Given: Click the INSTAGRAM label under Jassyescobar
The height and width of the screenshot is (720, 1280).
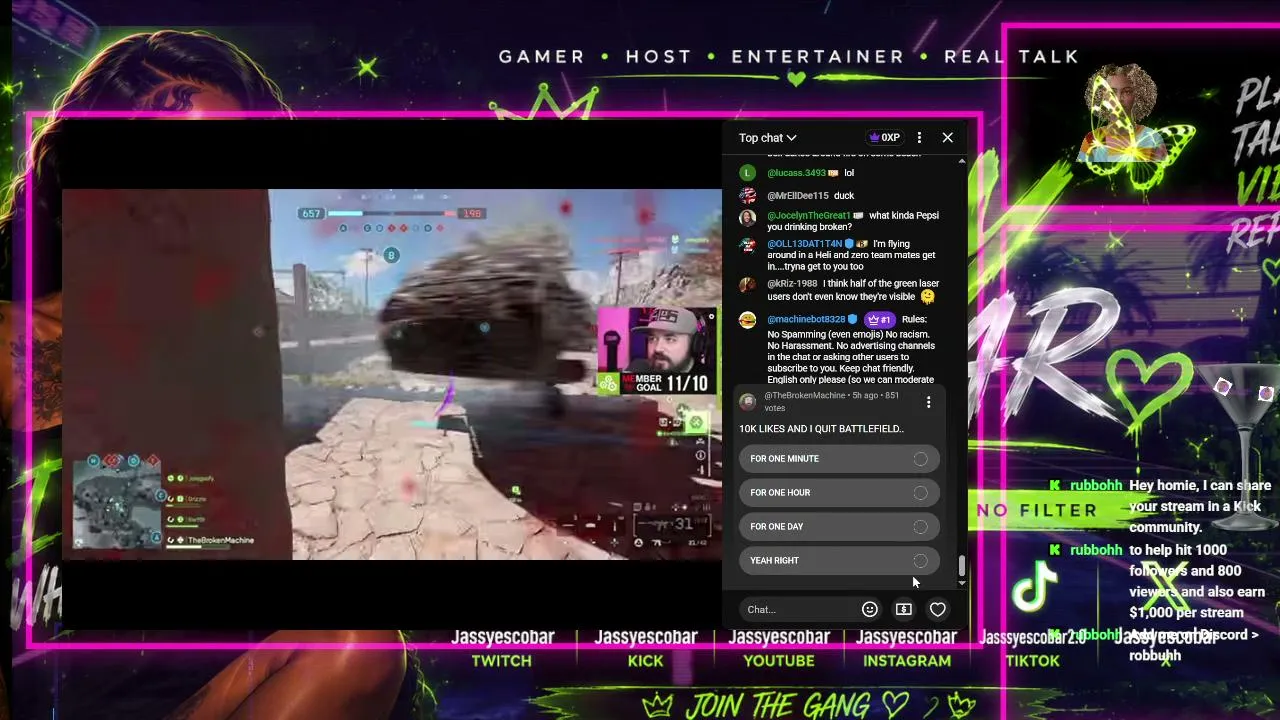Looking at the screenshot, I should click(x=907, y=661).
